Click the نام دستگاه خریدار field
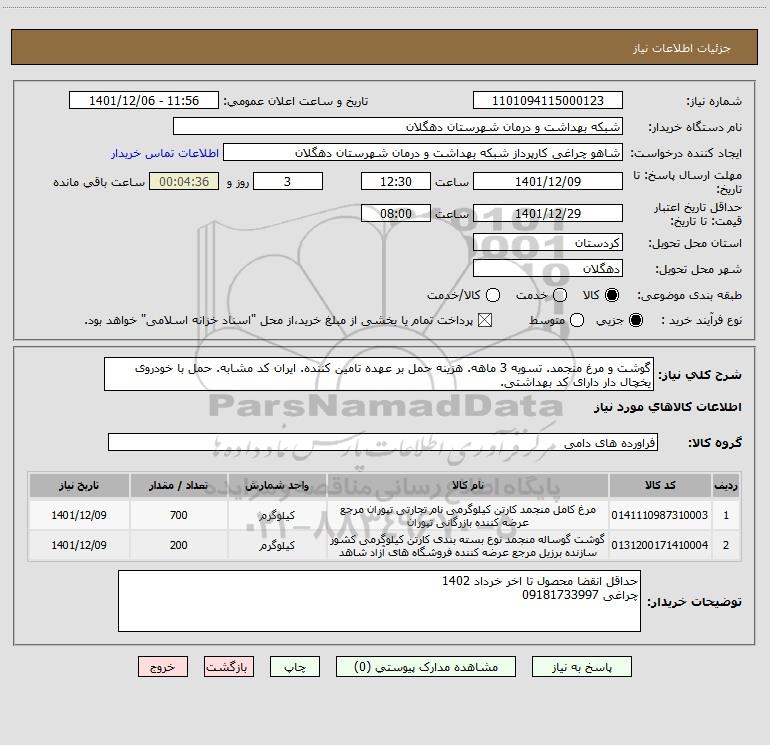Image resolution: width=770 pixels, height=745 pixels. [398, 127]
